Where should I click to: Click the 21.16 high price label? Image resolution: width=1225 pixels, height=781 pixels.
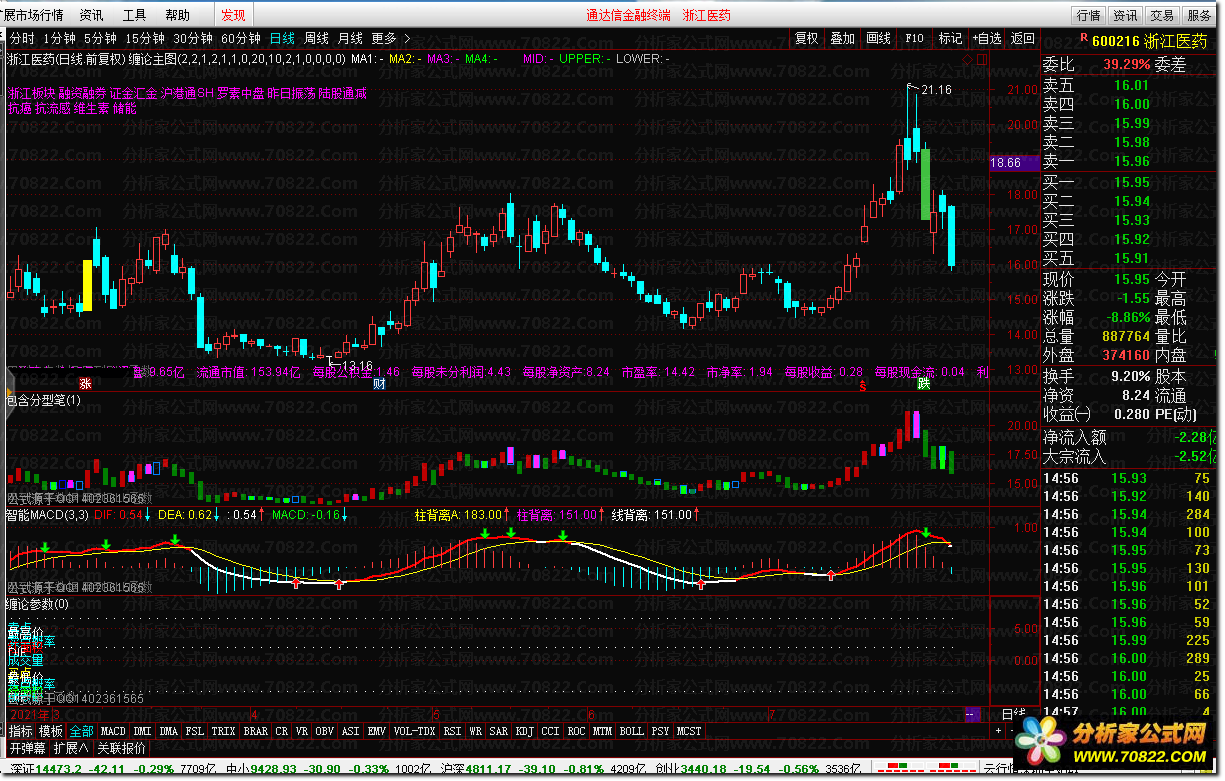[x=937, y=90]
